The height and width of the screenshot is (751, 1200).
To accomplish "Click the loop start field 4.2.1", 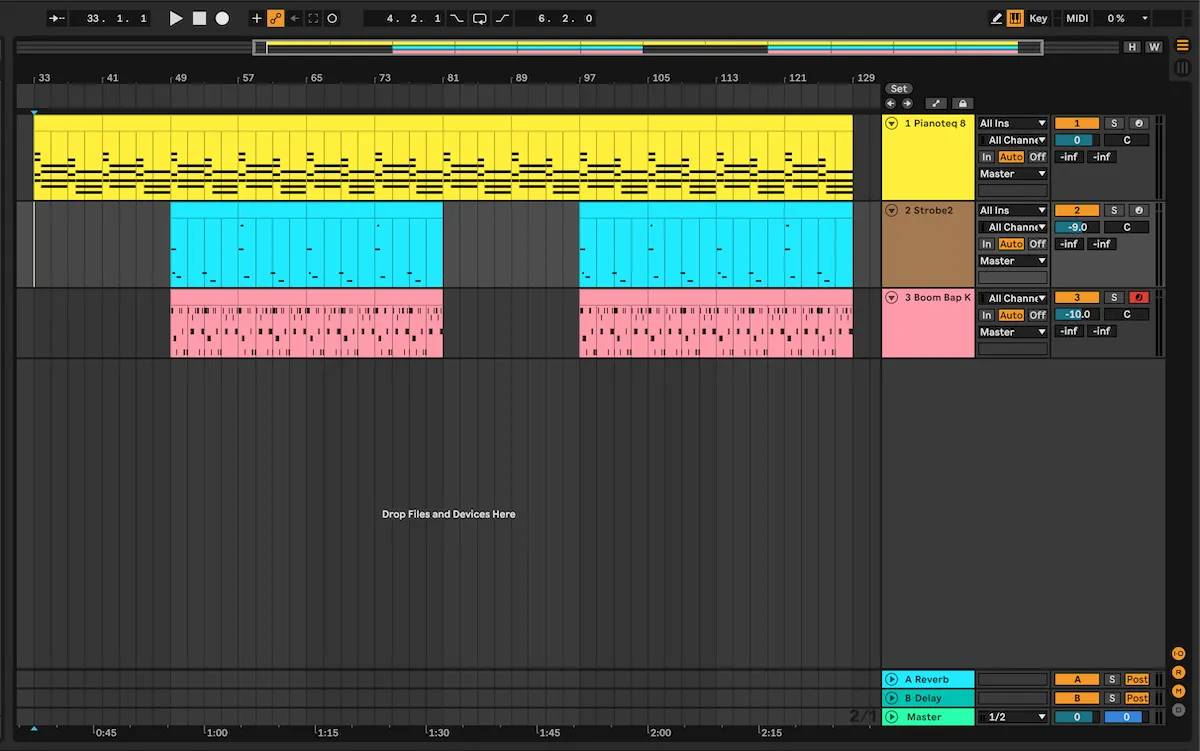I will (x=403, y=18).
